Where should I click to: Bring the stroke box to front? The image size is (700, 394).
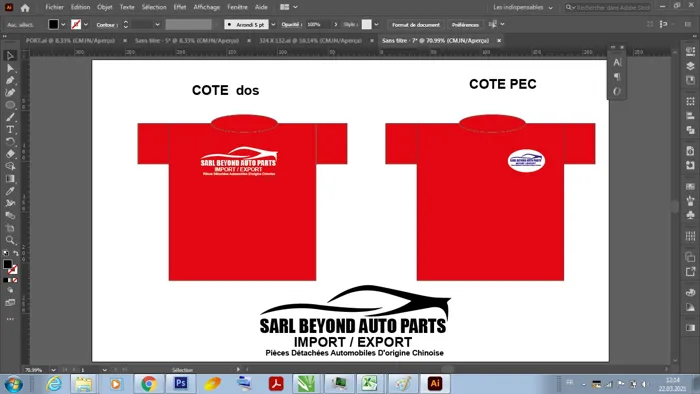[13, 270]
